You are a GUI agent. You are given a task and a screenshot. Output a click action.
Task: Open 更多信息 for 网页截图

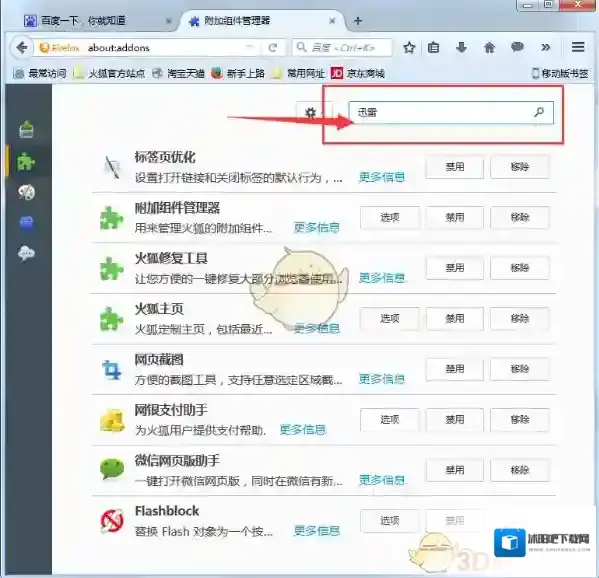382,379
